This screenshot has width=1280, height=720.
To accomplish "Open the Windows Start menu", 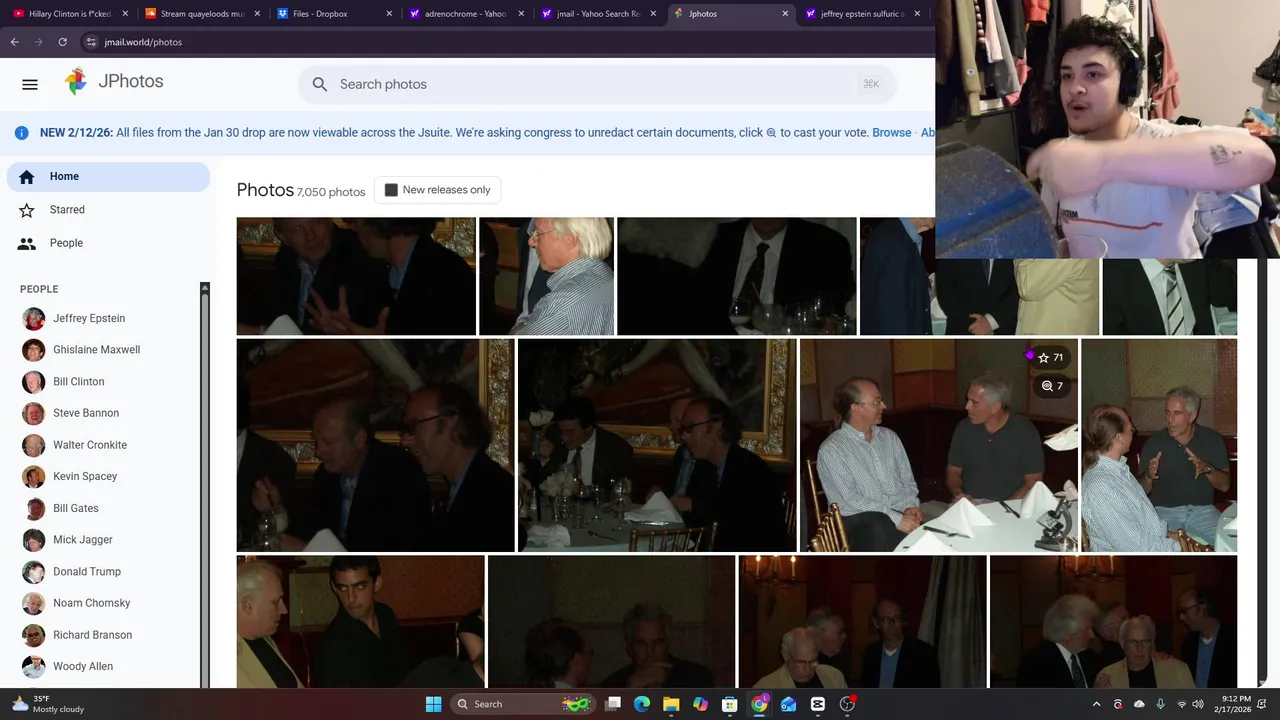I will coord(433,705).
